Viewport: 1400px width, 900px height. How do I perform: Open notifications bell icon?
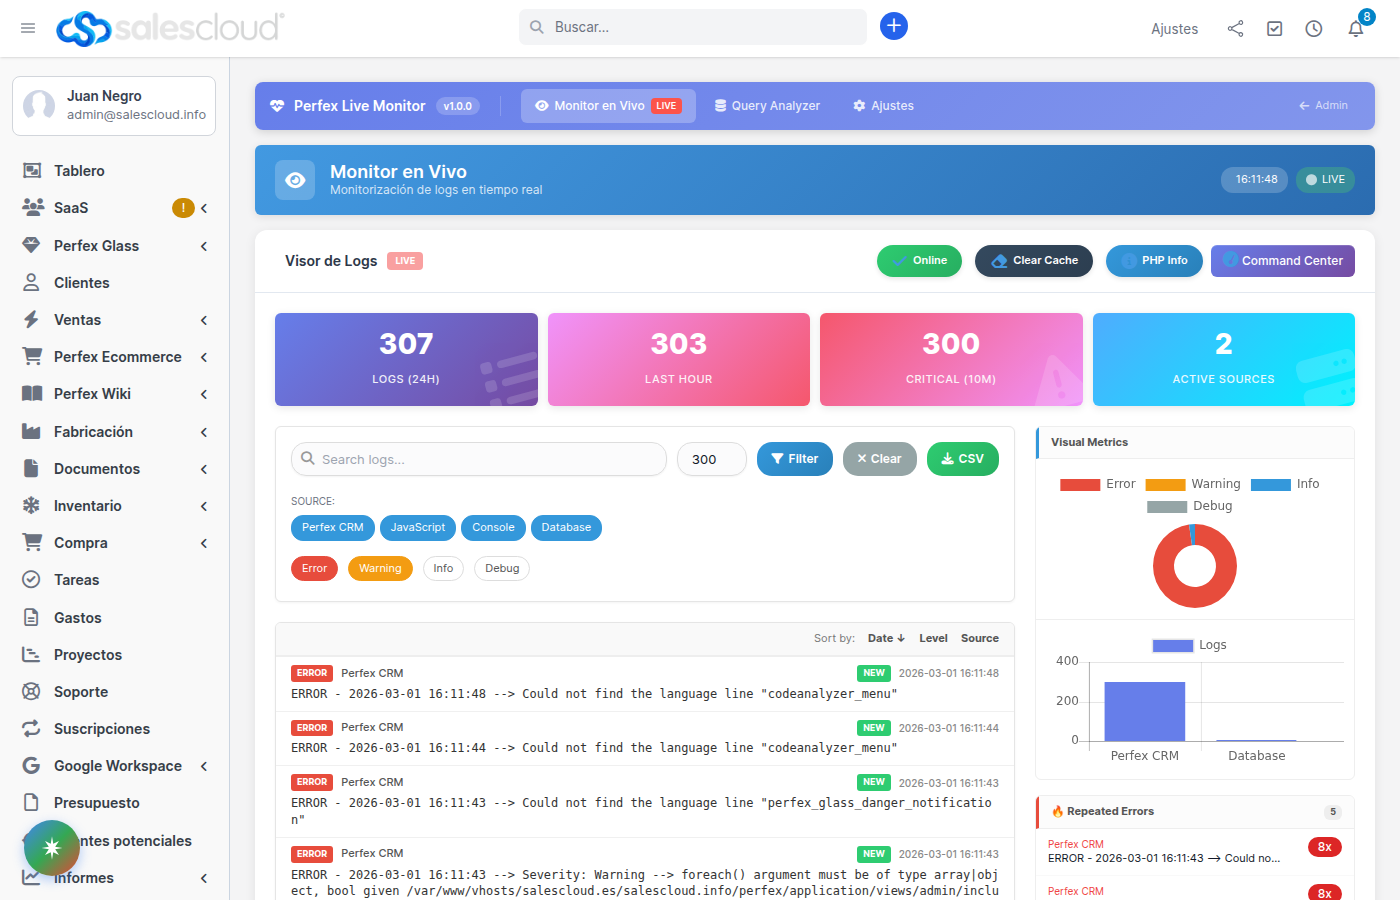tap(1356, 28)
